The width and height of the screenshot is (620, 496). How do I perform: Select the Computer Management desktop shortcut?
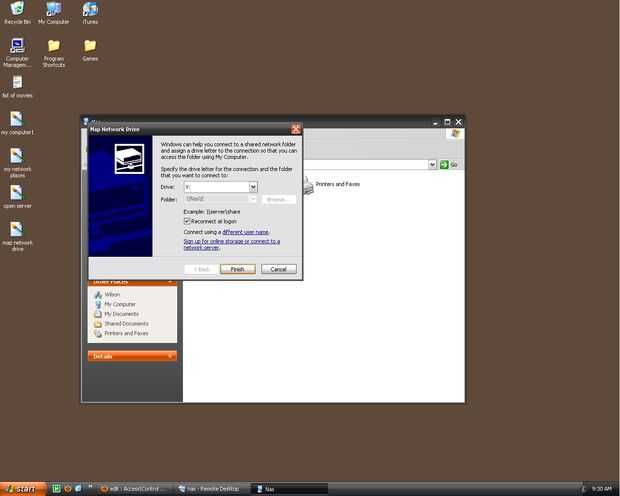click(17, 53)
